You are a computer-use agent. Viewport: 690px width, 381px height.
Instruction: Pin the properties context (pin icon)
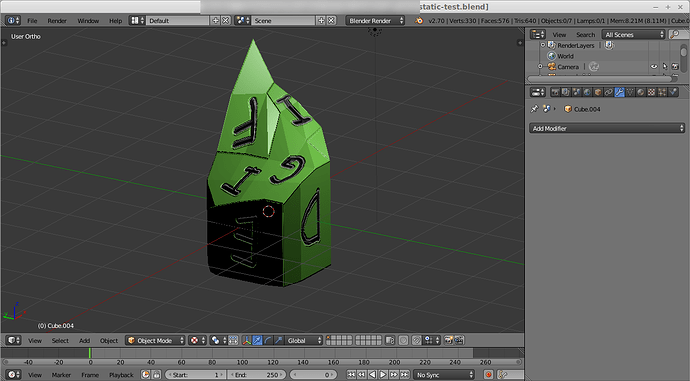coord(534,109)
